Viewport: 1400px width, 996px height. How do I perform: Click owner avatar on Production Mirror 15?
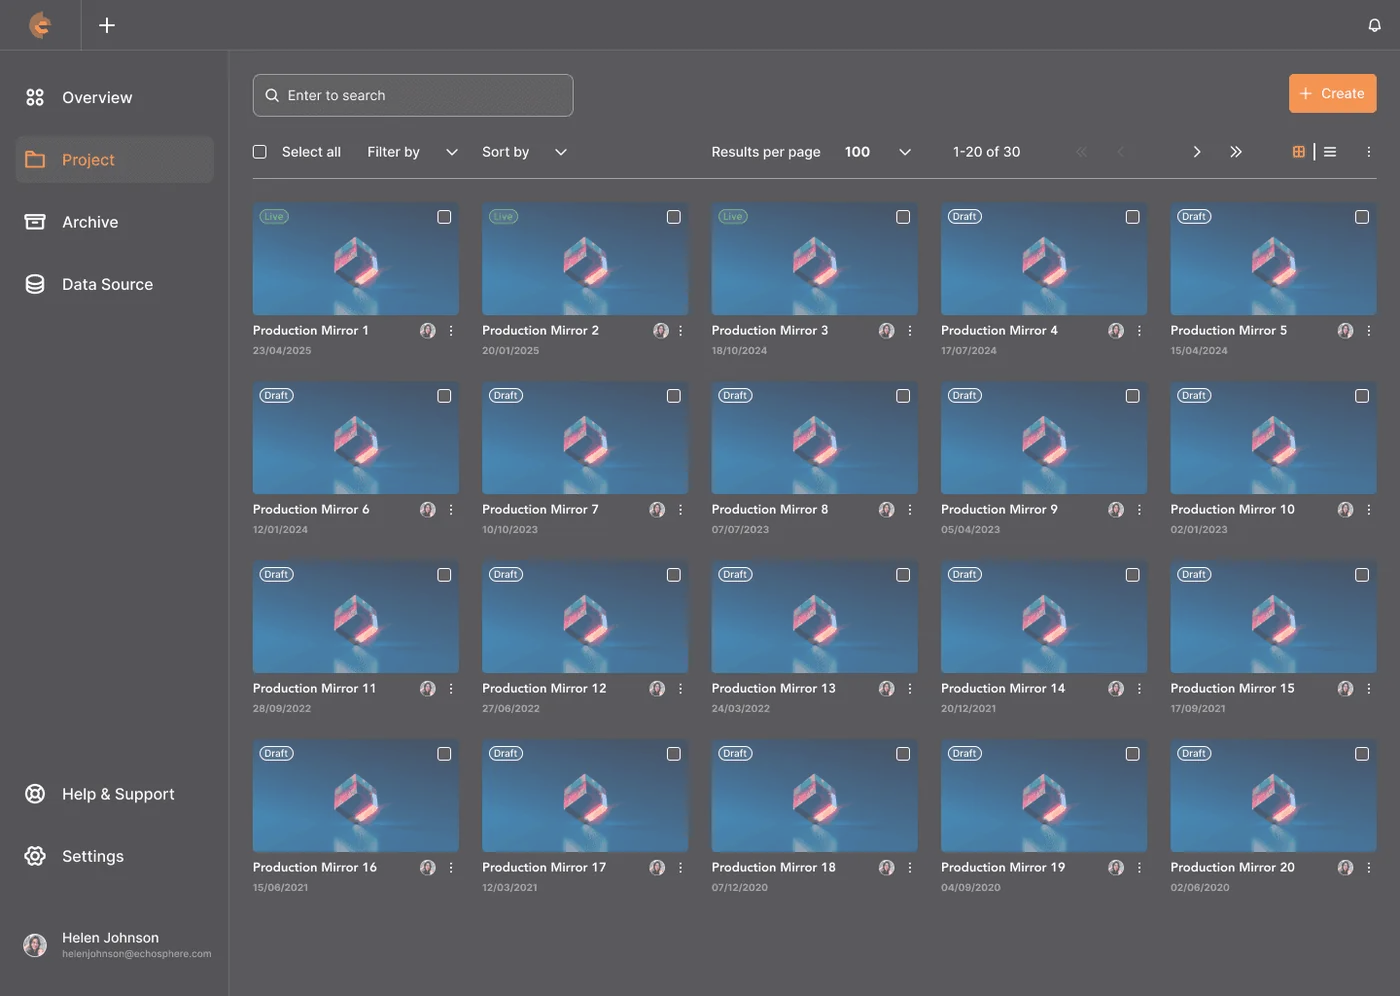(x=1346, y=689)
